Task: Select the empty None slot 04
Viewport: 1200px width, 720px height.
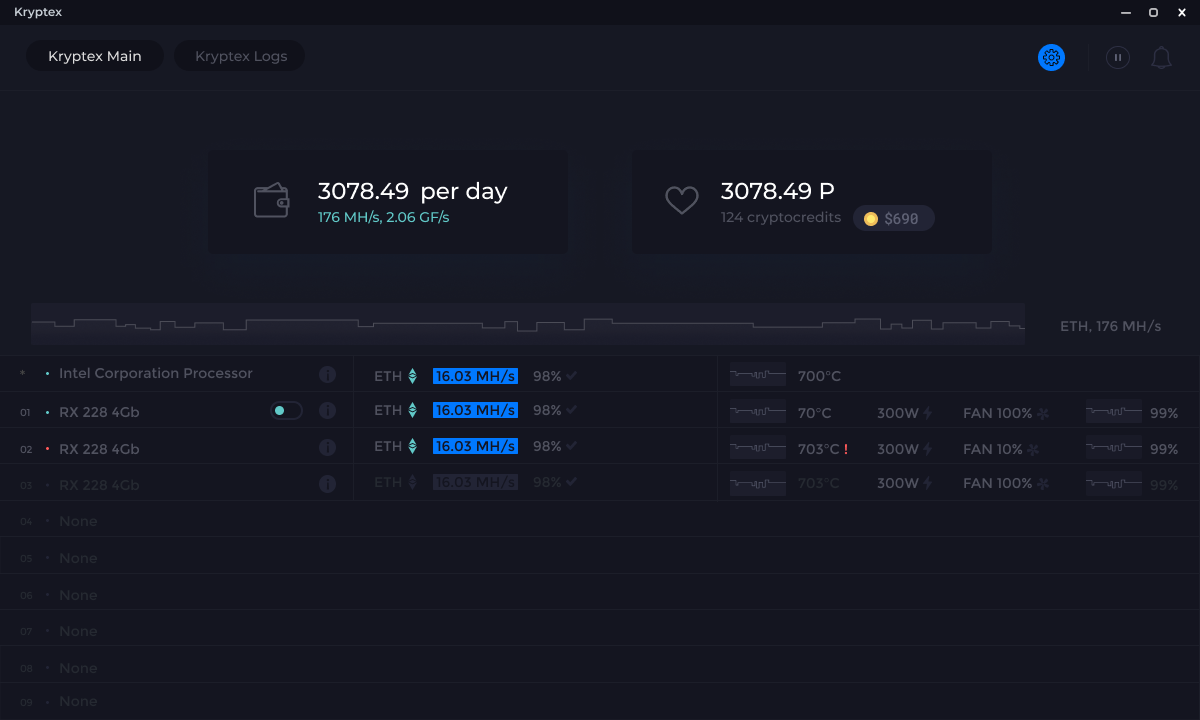Action: [x=600, y=521]
